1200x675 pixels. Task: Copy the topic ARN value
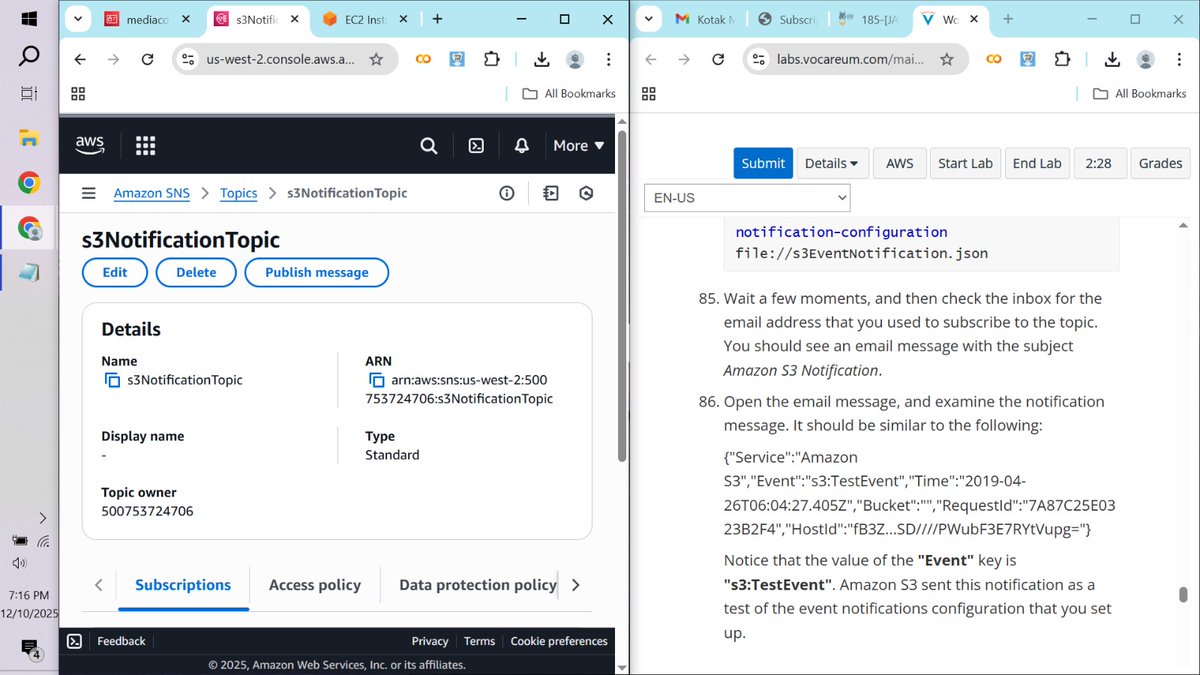pos(377,380)
